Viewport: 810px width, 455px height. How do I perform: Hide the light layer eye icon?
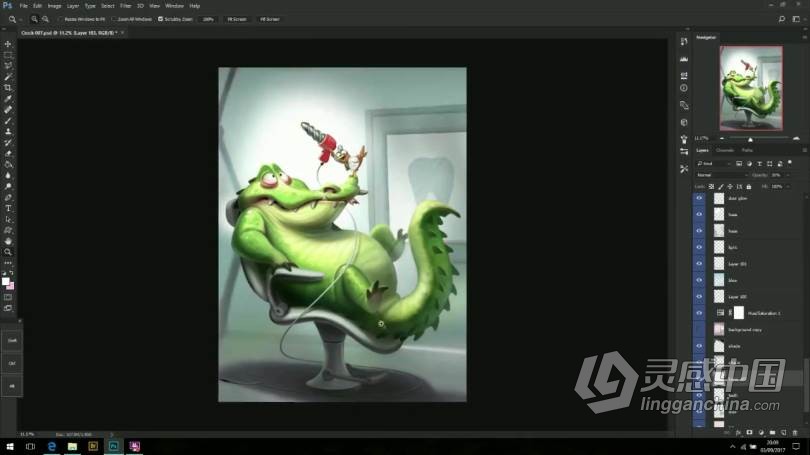pyautogui.click(x=699, y=247)
